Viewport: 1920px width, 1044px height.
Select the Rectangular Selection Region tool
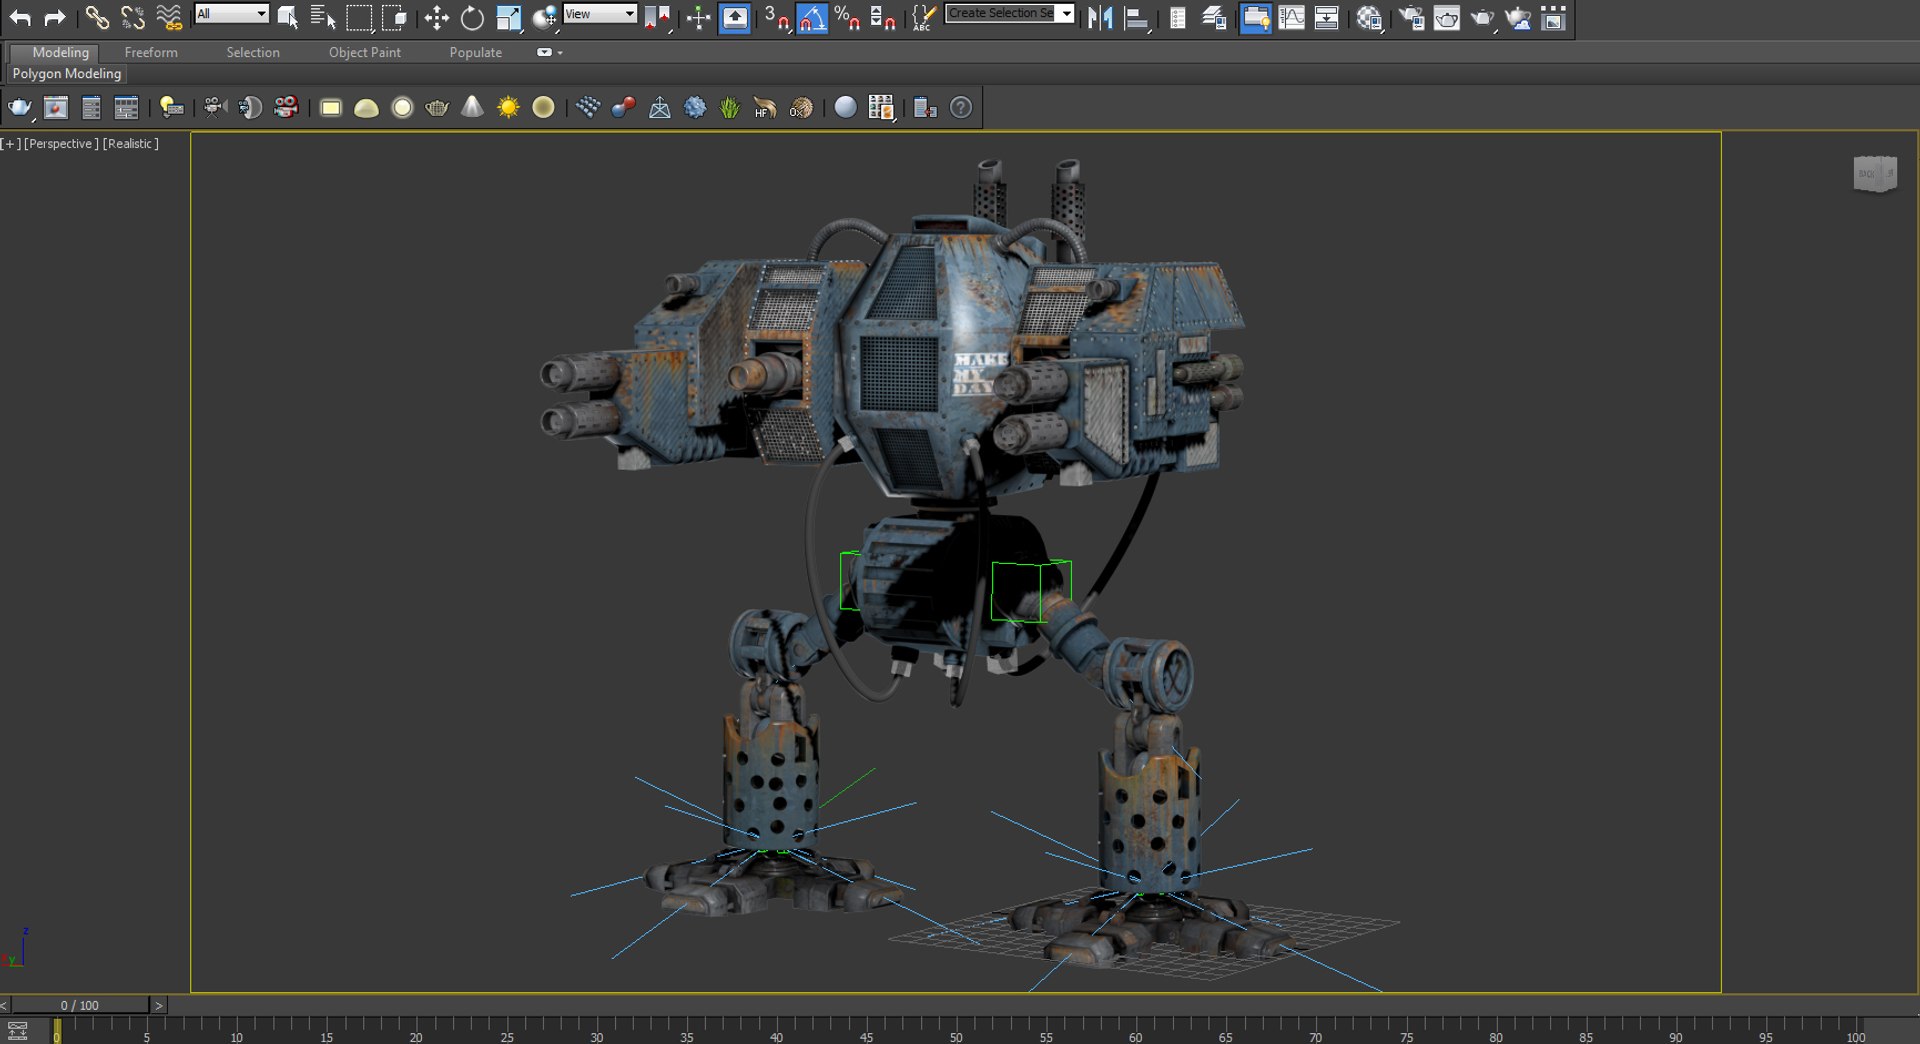[x=359, y=17]
